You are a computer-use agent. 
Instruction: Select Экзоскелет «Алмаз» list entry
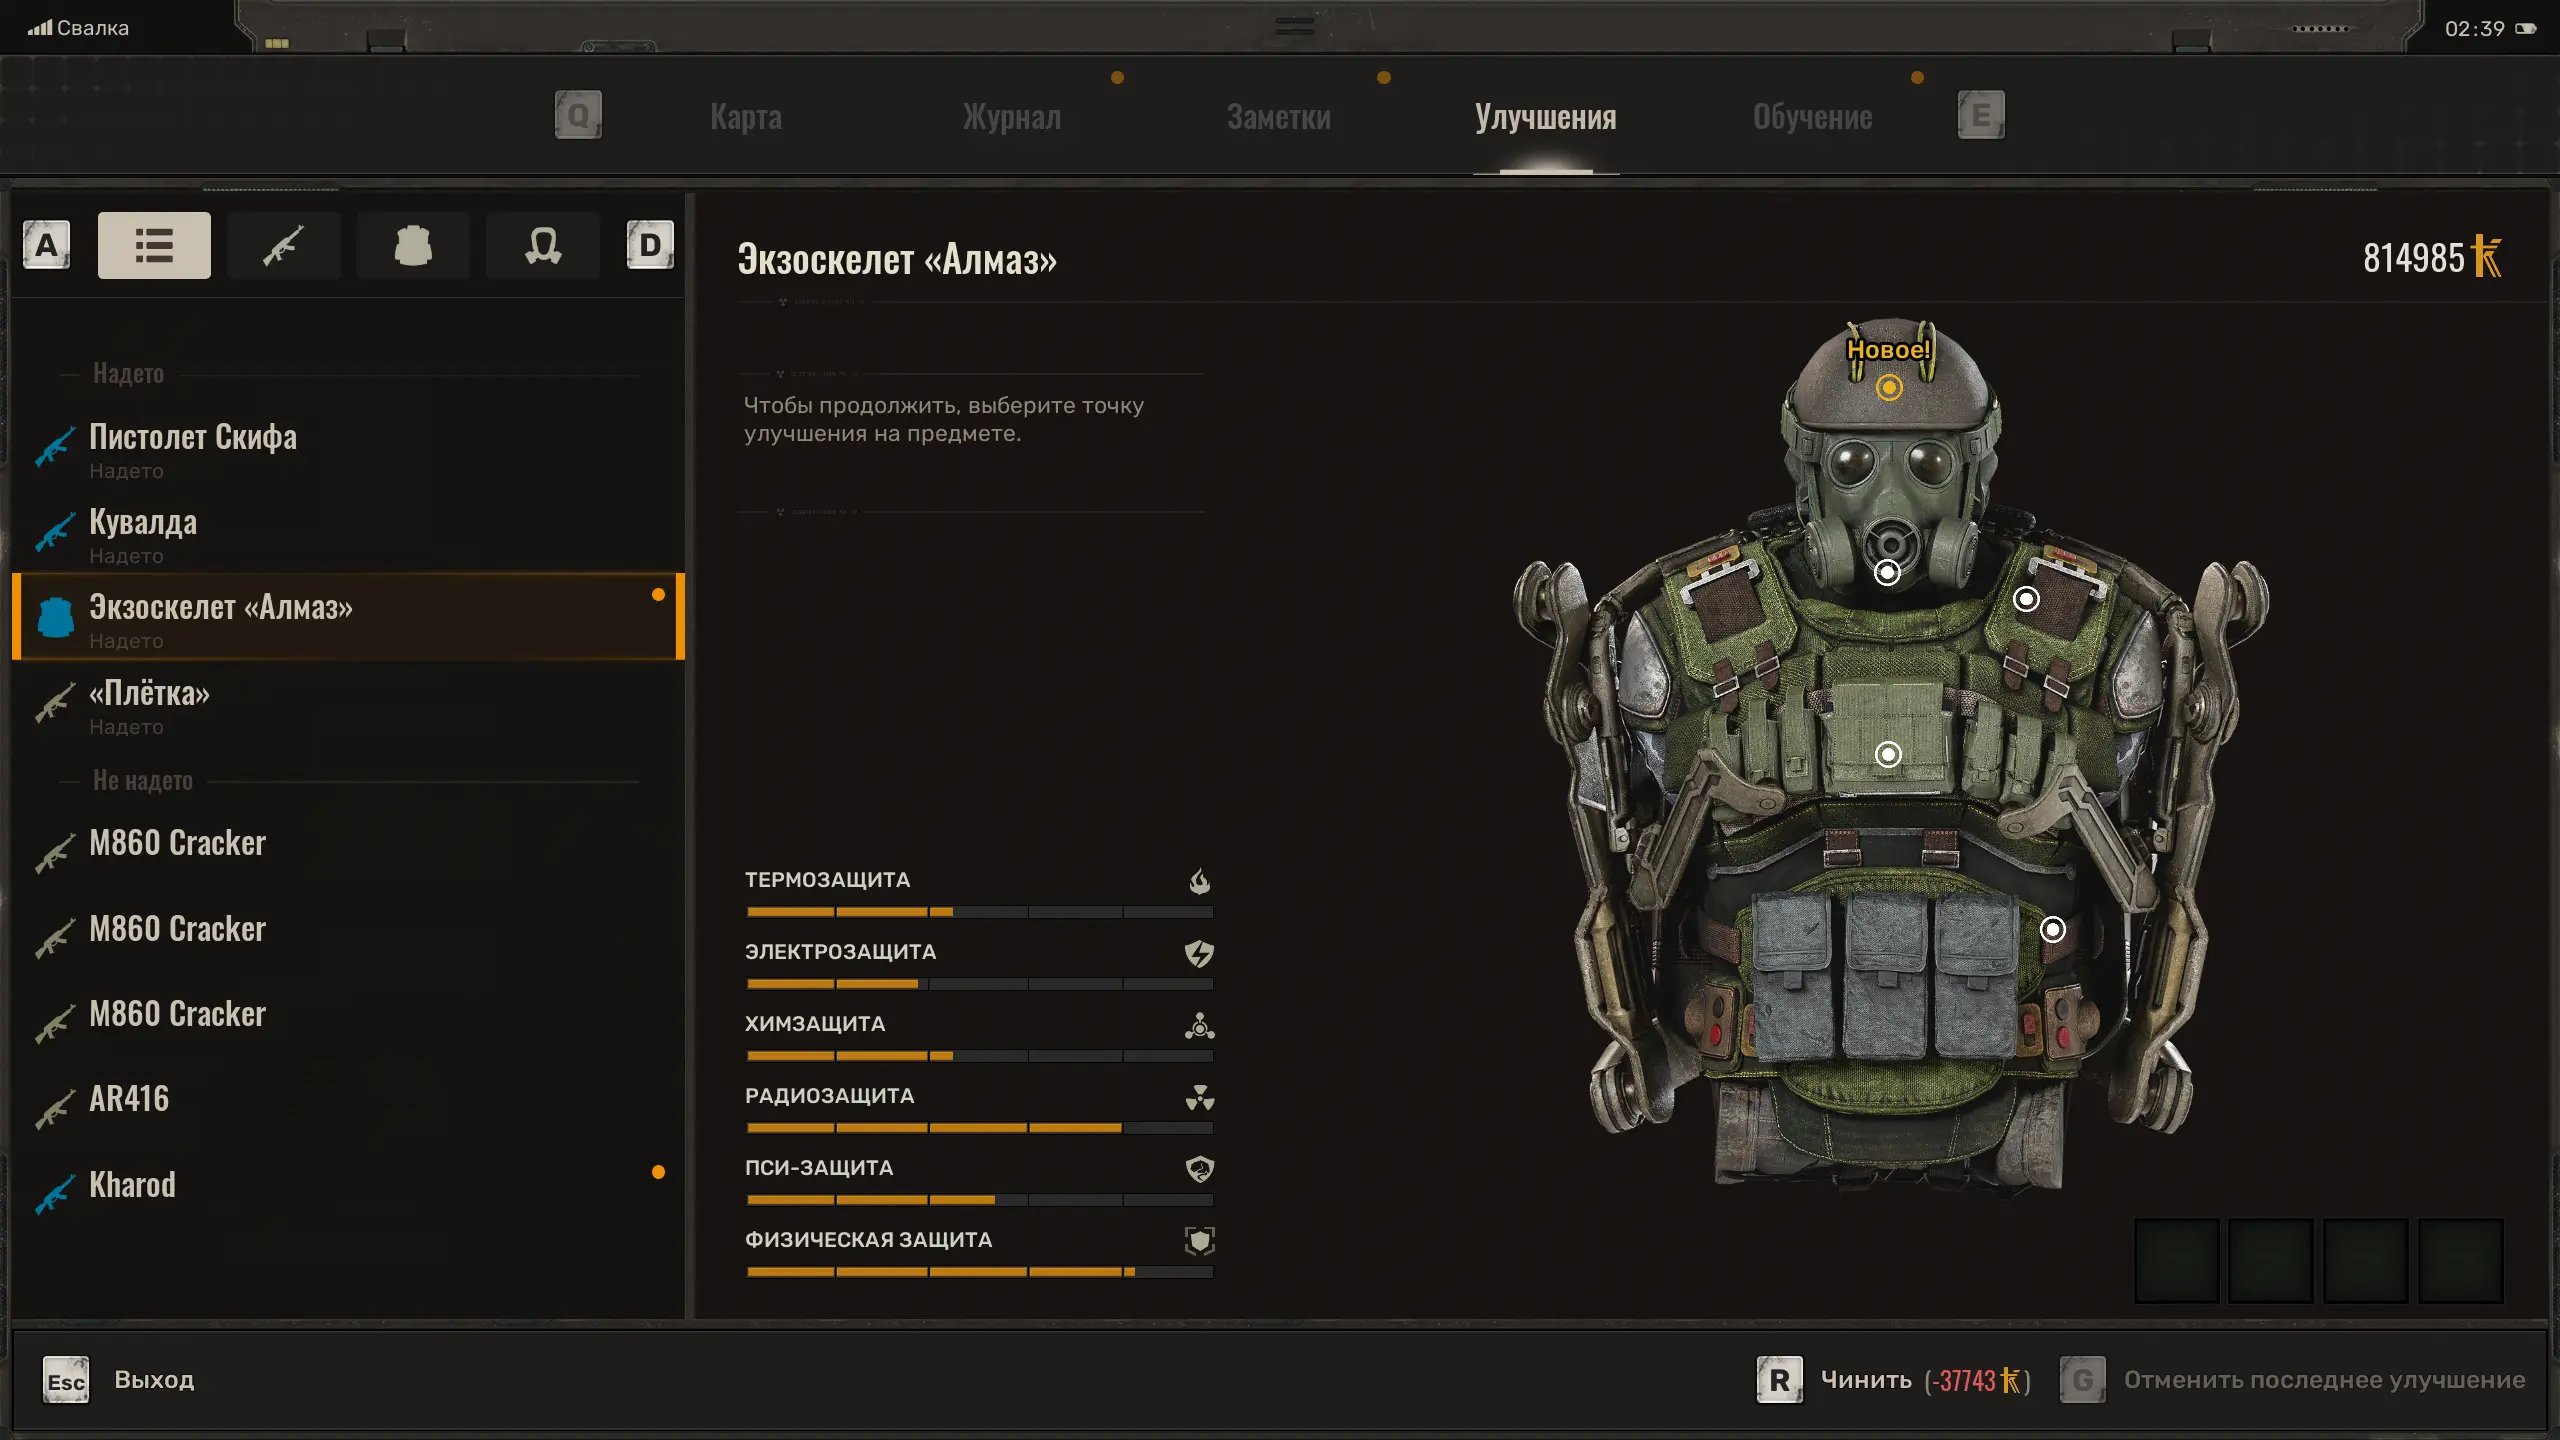click(348, 617)
